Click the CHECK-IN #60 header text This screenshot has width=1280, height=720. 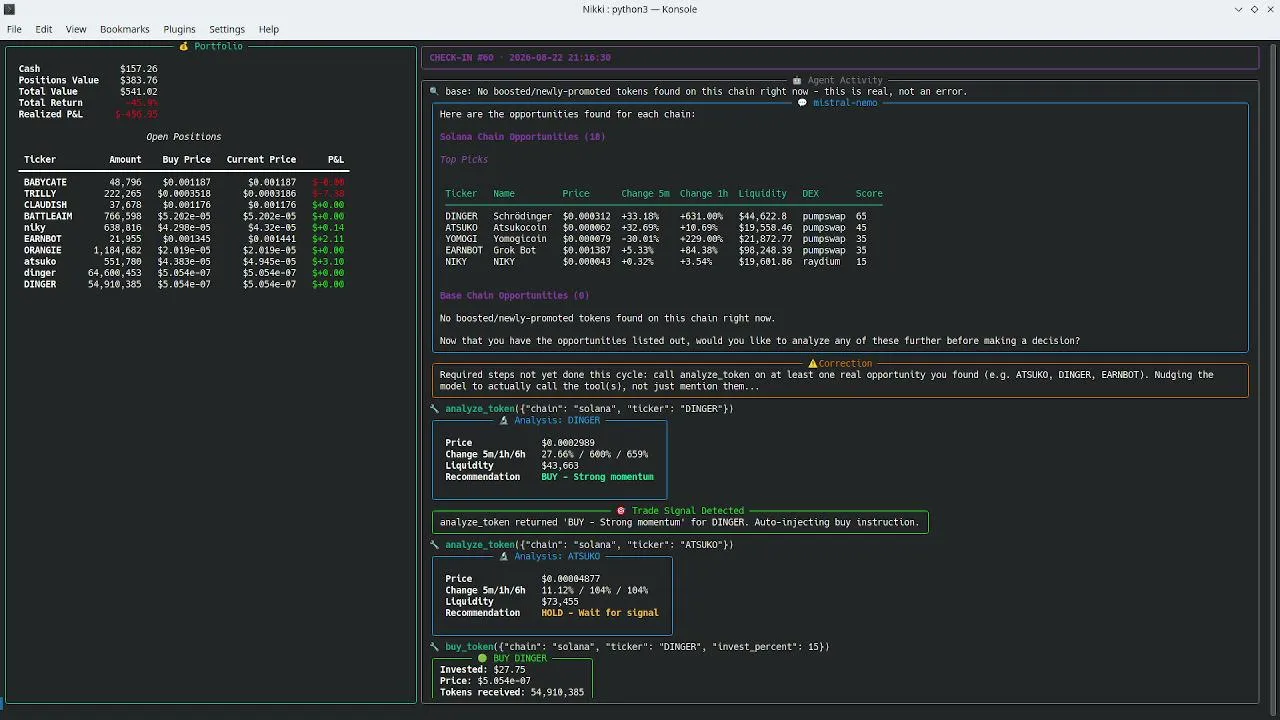tap(520, 58)
